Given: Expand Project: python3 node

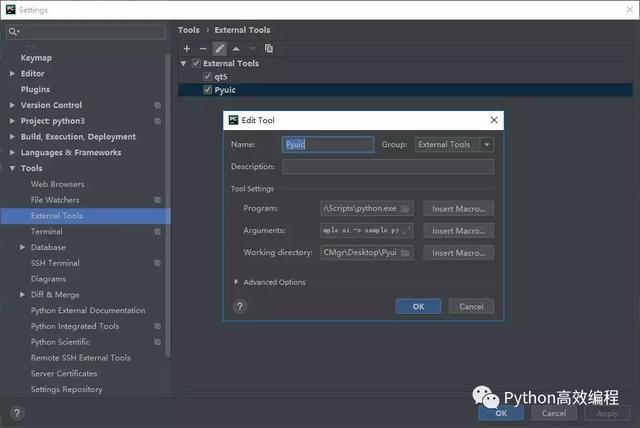Looking at the screenshot, I should (x=12, y=121).
